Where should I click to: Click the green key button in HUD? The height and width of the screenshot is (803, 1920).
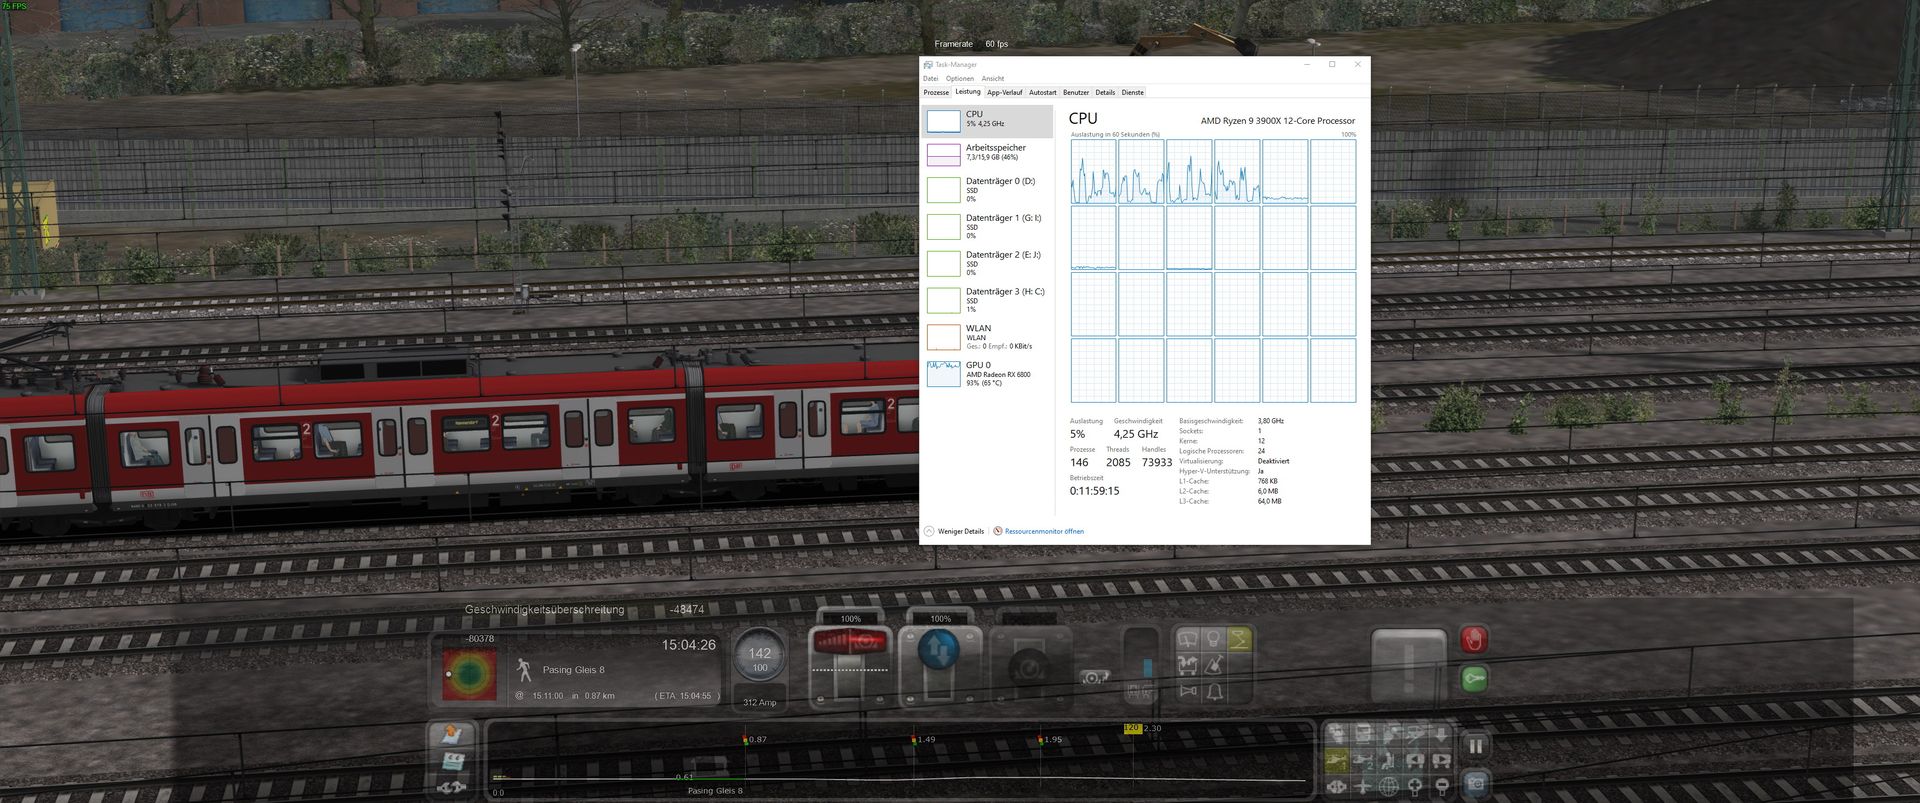pos(1473,679)
